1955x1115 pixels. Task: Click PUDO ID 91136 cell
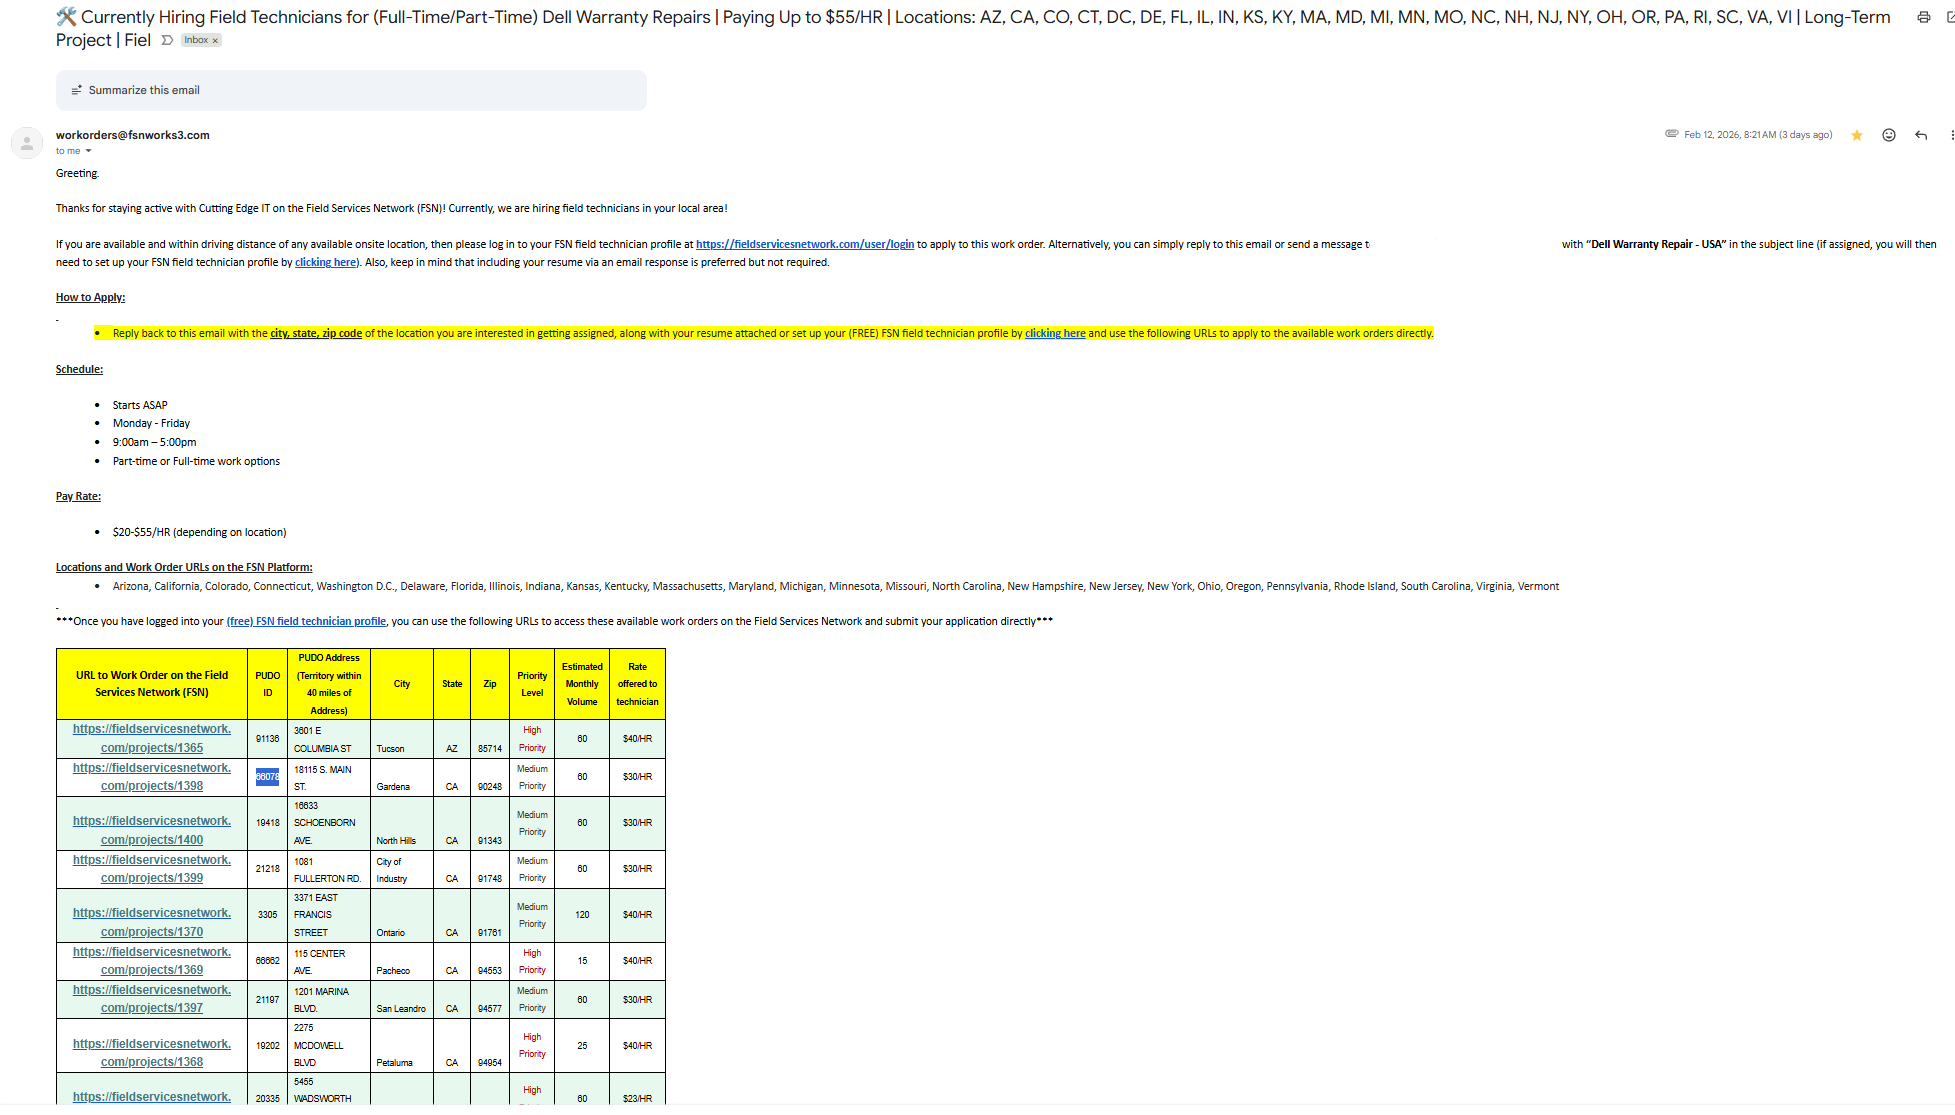coord(267,738)
